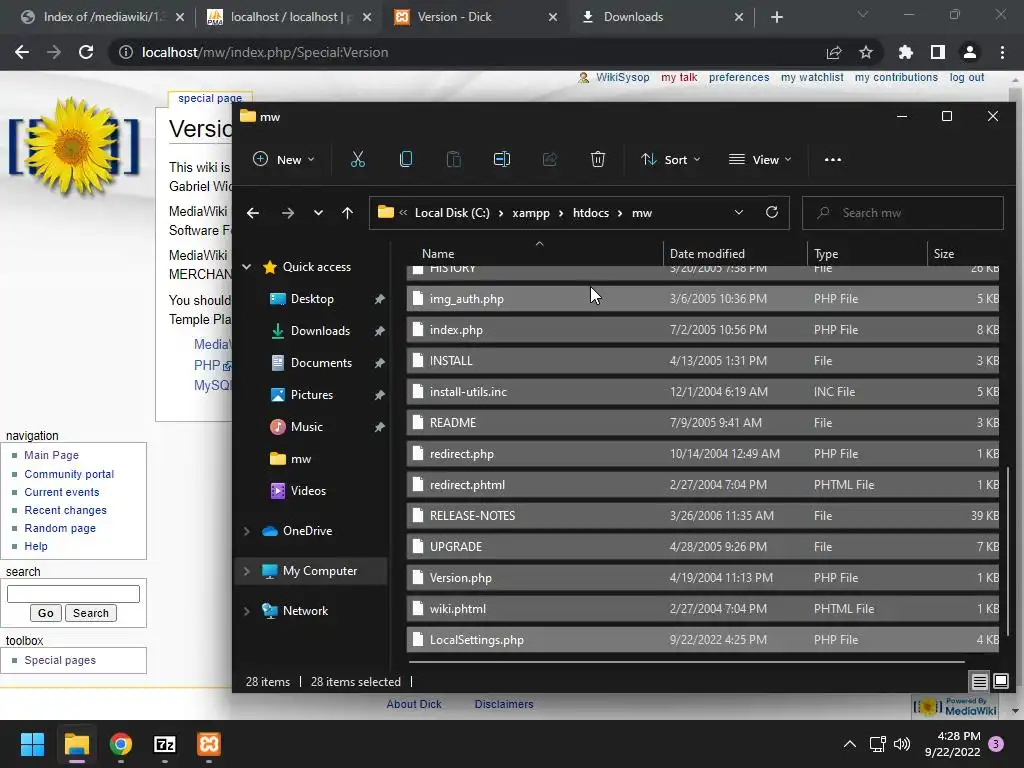Open the Sort dropdown menu
Screen dimensions: 1024x768
671,159
